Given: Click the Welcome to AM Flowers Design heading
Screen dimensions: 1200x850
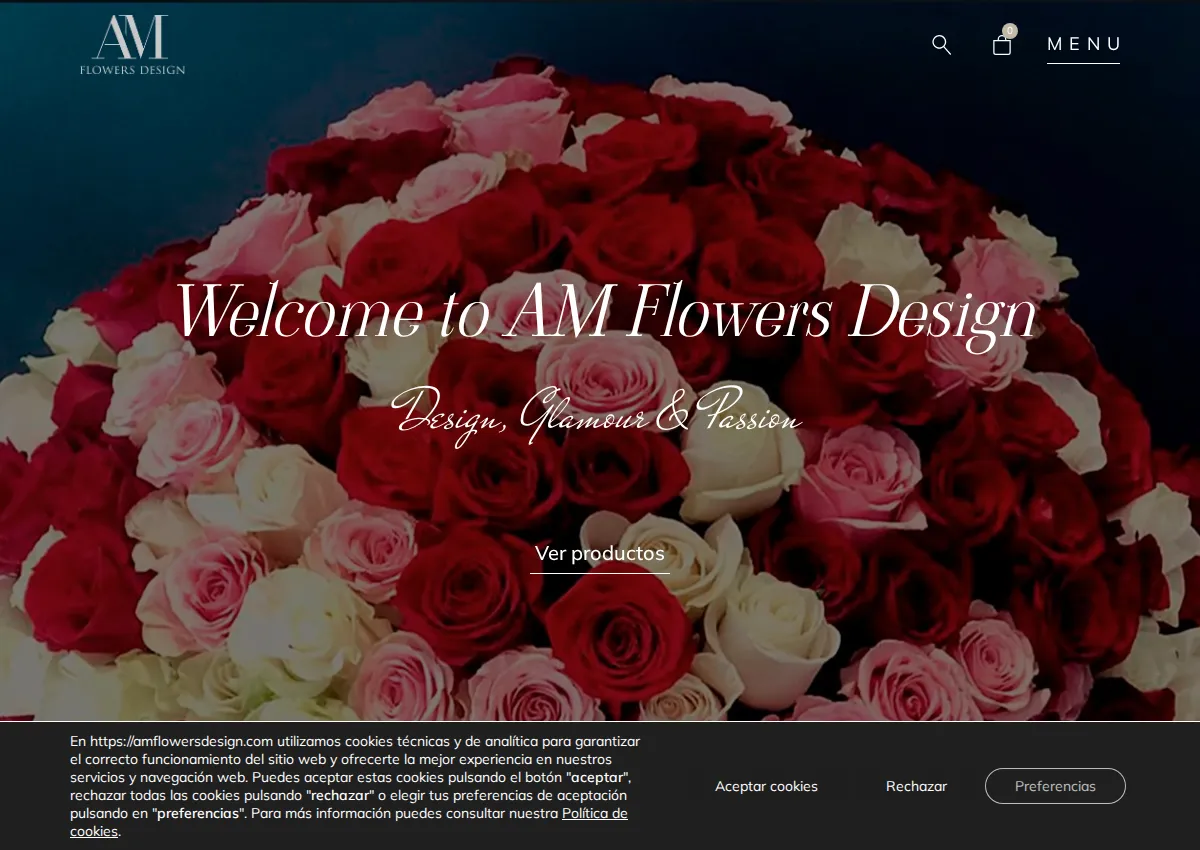Looking at the screenshot, I should click(x=606, y=312).
